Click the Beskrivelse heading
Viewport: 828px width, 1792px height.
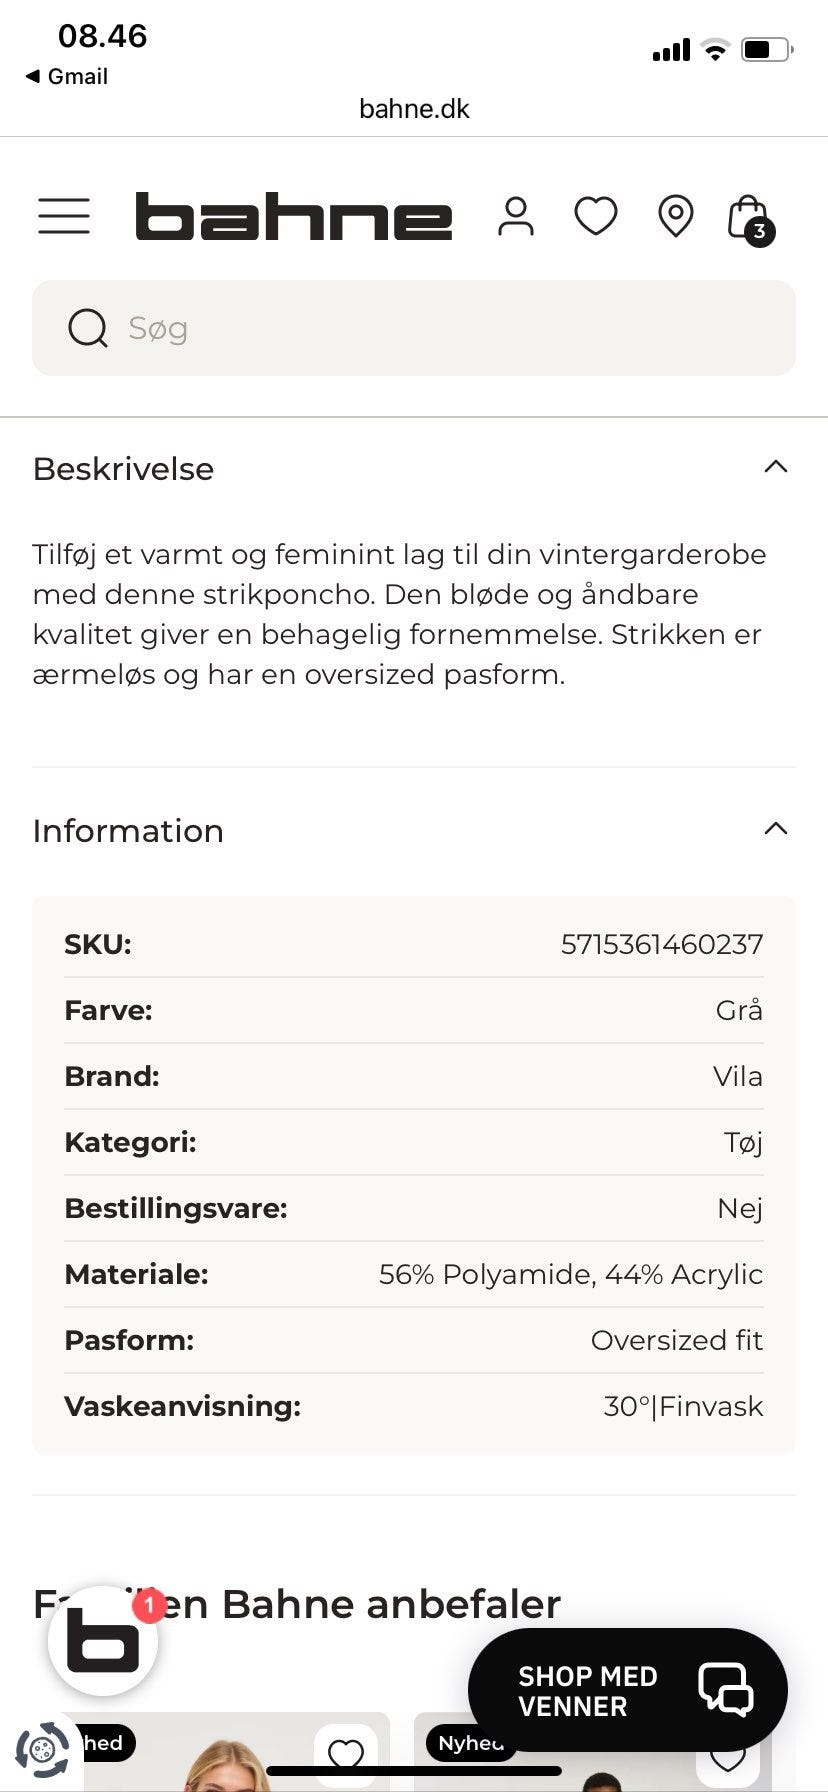123,469
